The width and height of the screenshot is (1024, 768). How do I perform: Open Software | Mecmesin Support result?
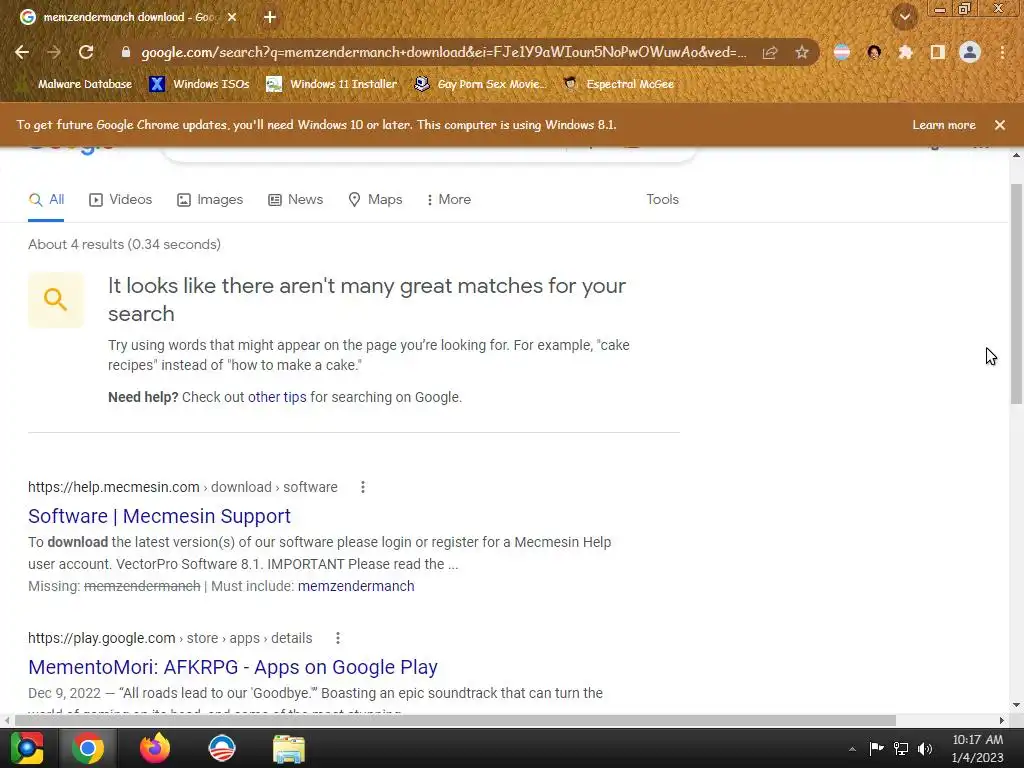[159, 516]
